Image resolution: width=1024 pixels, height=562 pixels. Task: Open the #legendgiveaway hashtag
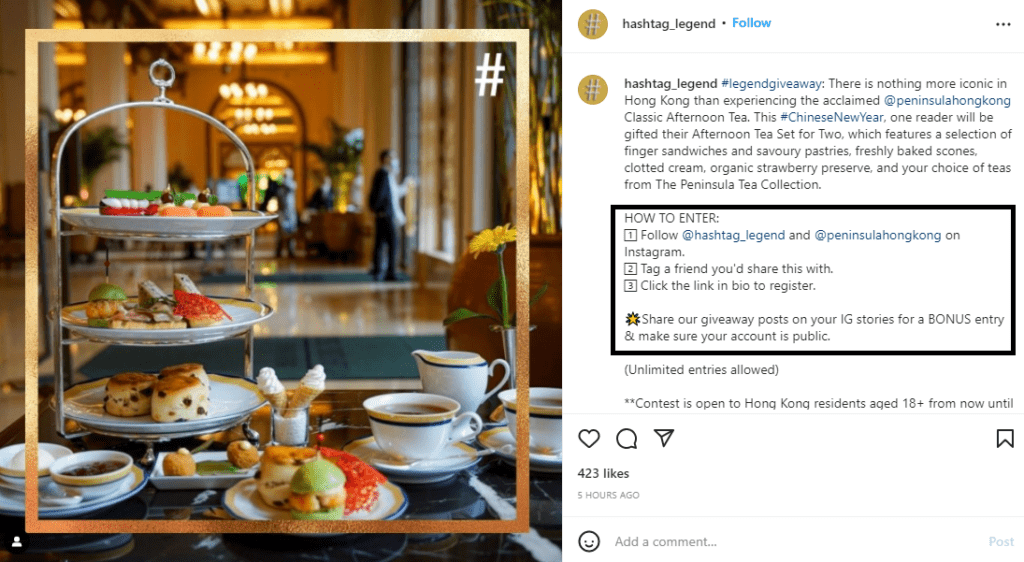(771, 84)
